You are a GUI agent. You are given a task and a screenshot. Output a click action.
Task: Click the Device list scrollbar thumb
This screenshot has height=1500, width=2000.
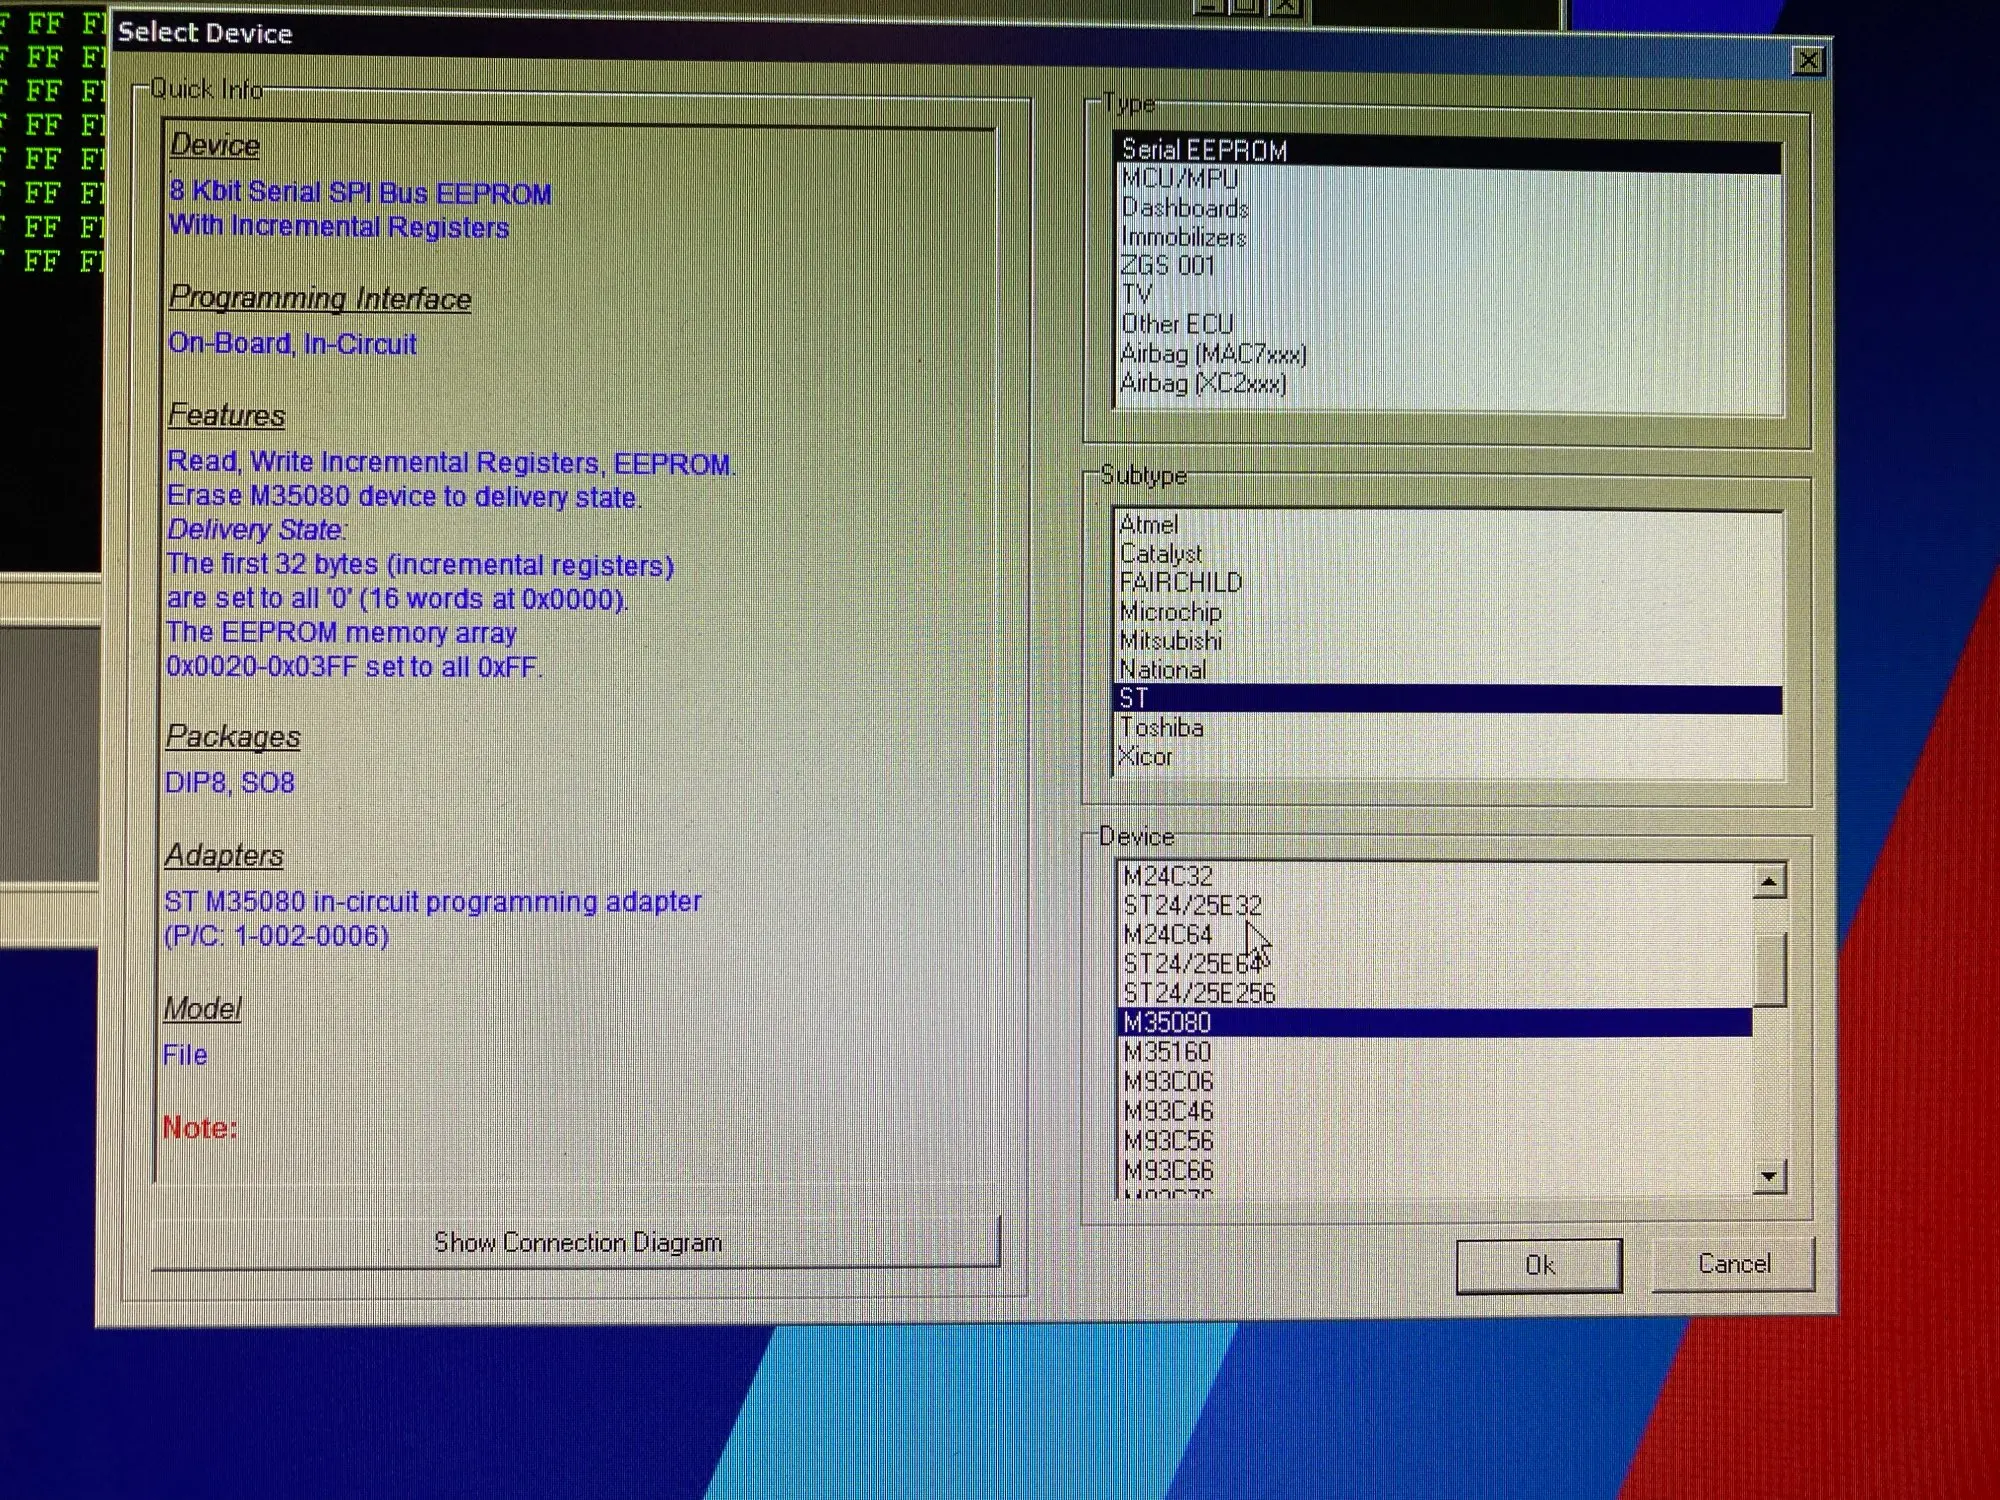(x=1769, y=968)
